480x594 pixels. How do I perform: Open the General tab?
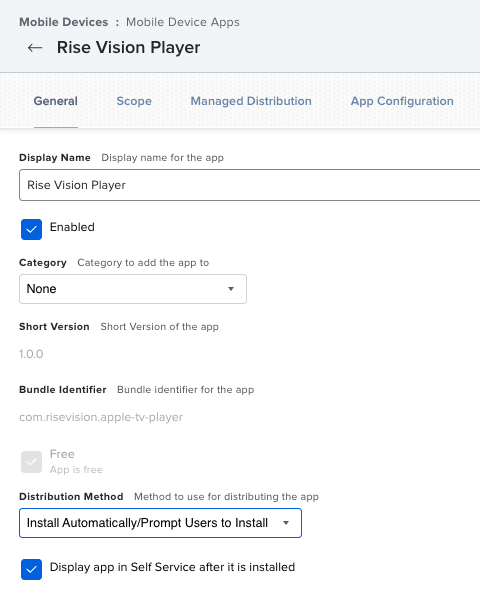coord(56,101)
